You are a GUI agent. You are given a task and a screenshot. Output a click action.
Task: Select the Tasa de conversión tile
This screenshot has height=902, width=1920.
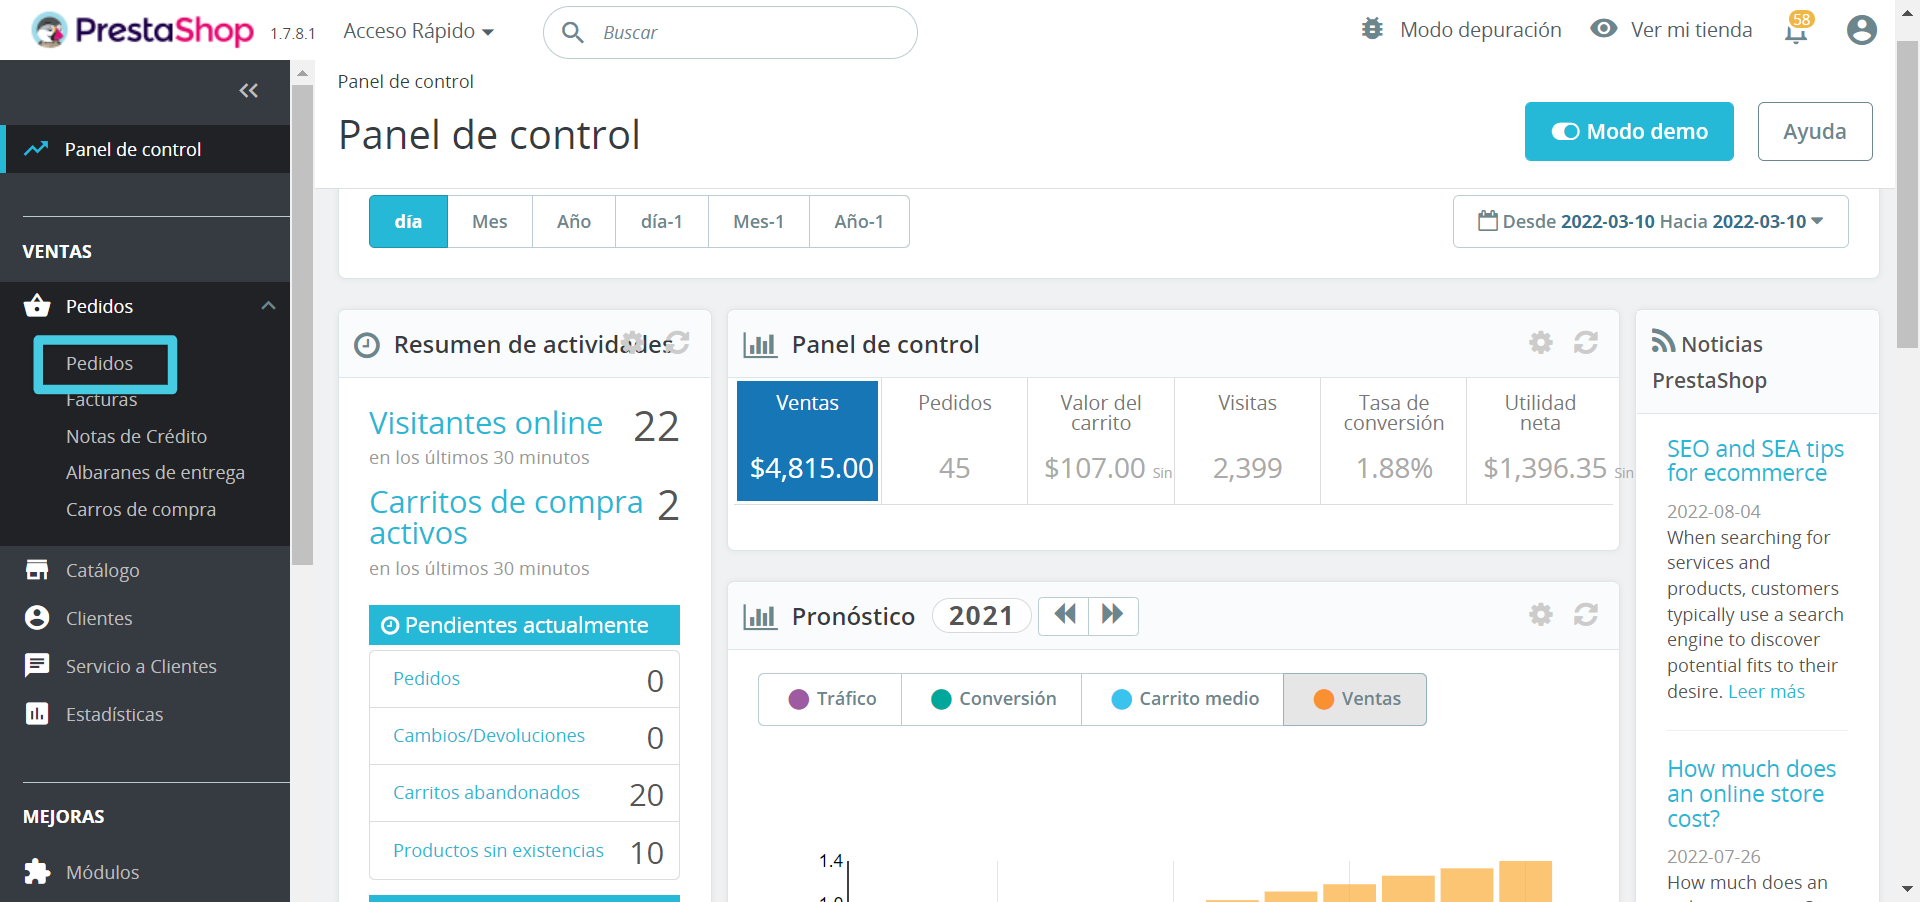1394,441
